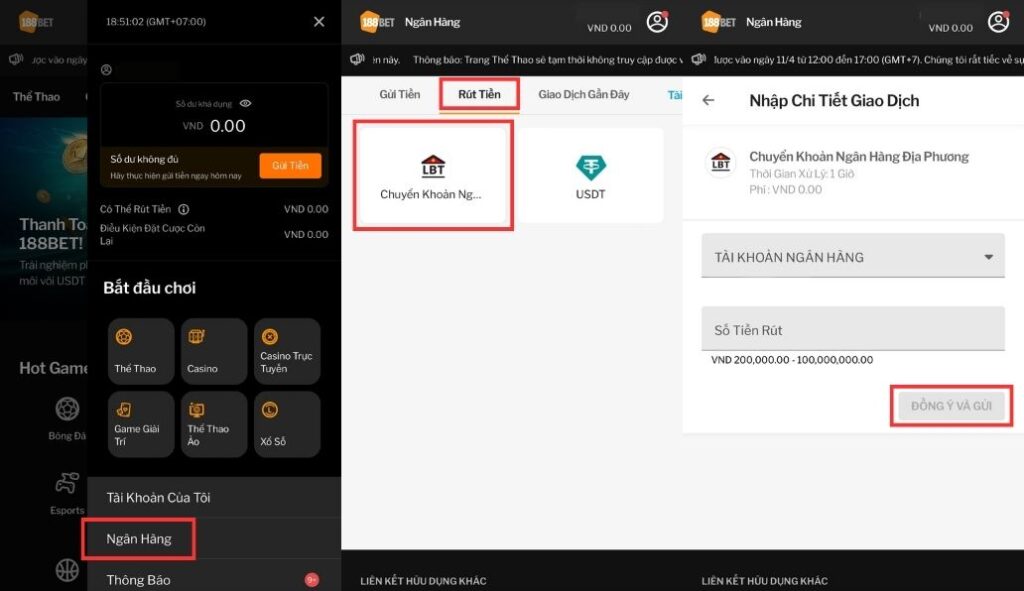
Task: Open profile icon in right panel header
Action: tap(999, 22)
